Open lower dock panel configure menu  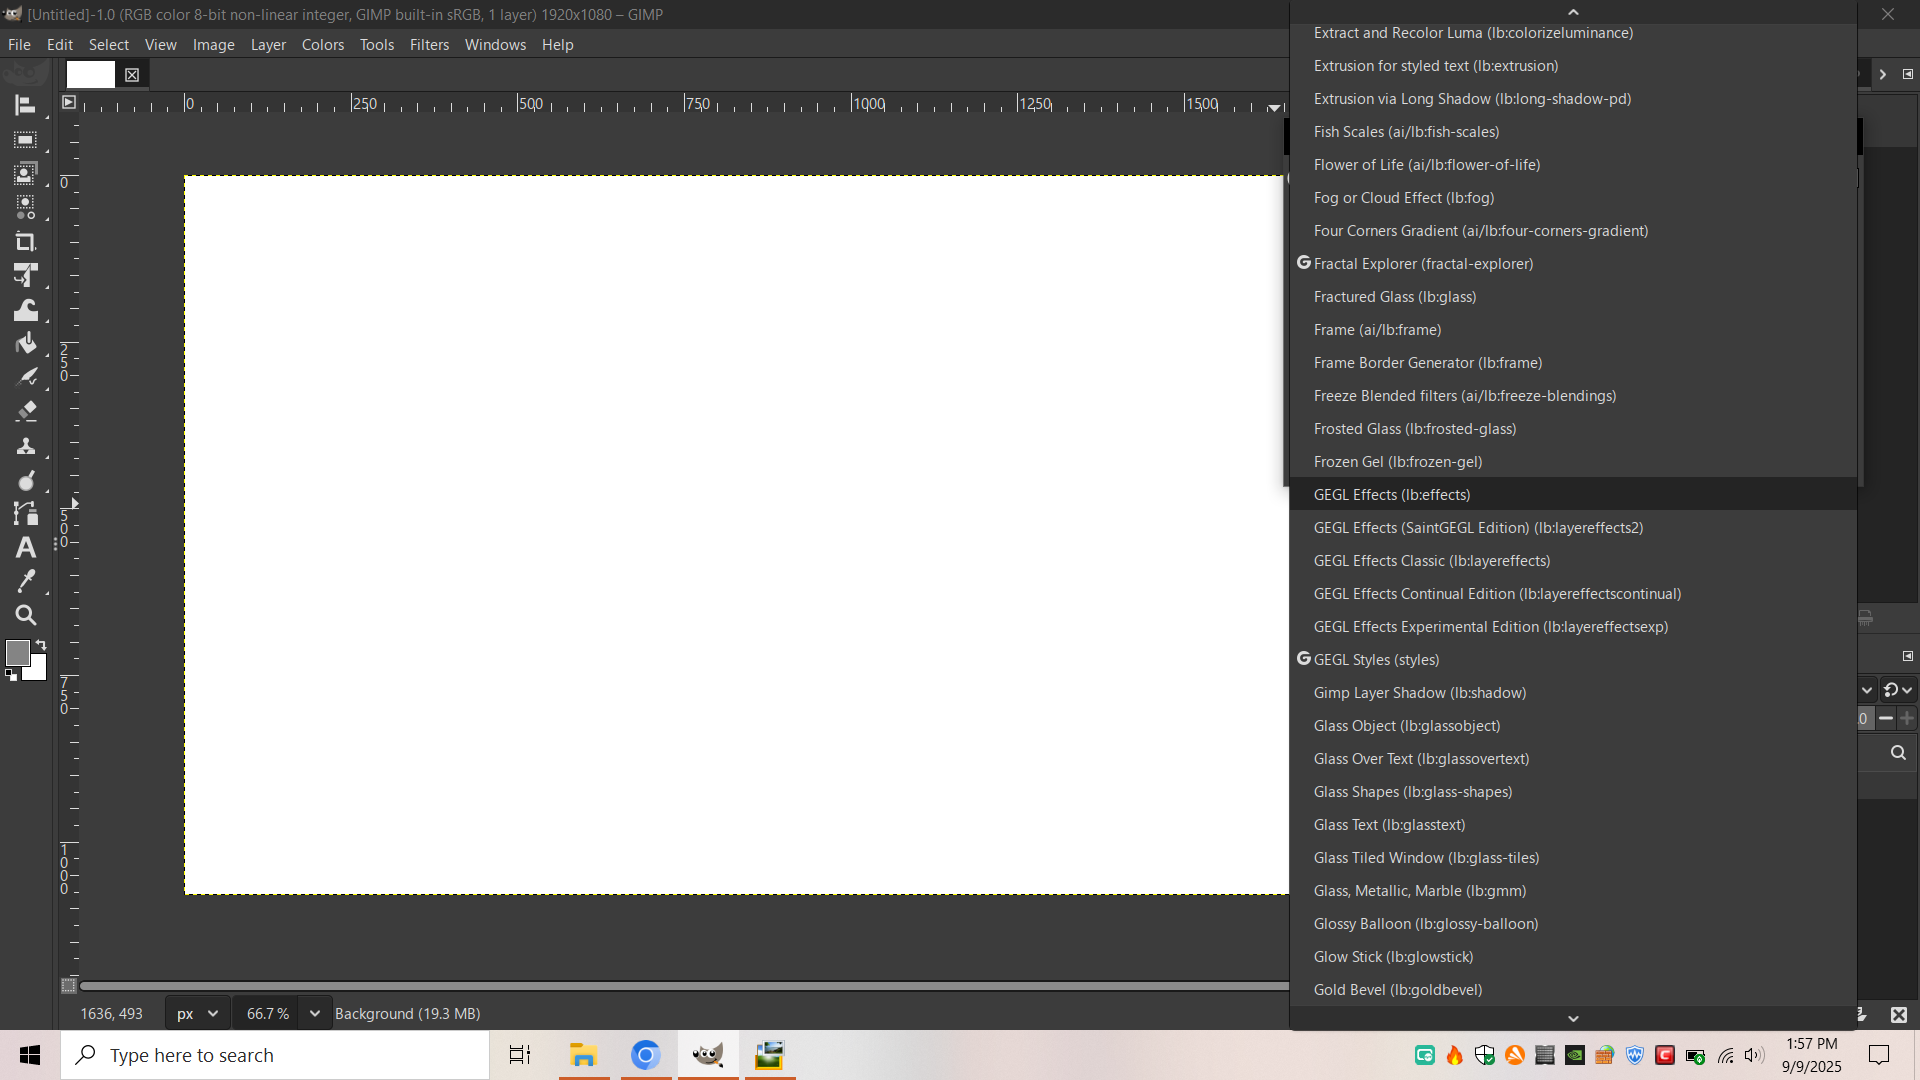coord(1908,656)
